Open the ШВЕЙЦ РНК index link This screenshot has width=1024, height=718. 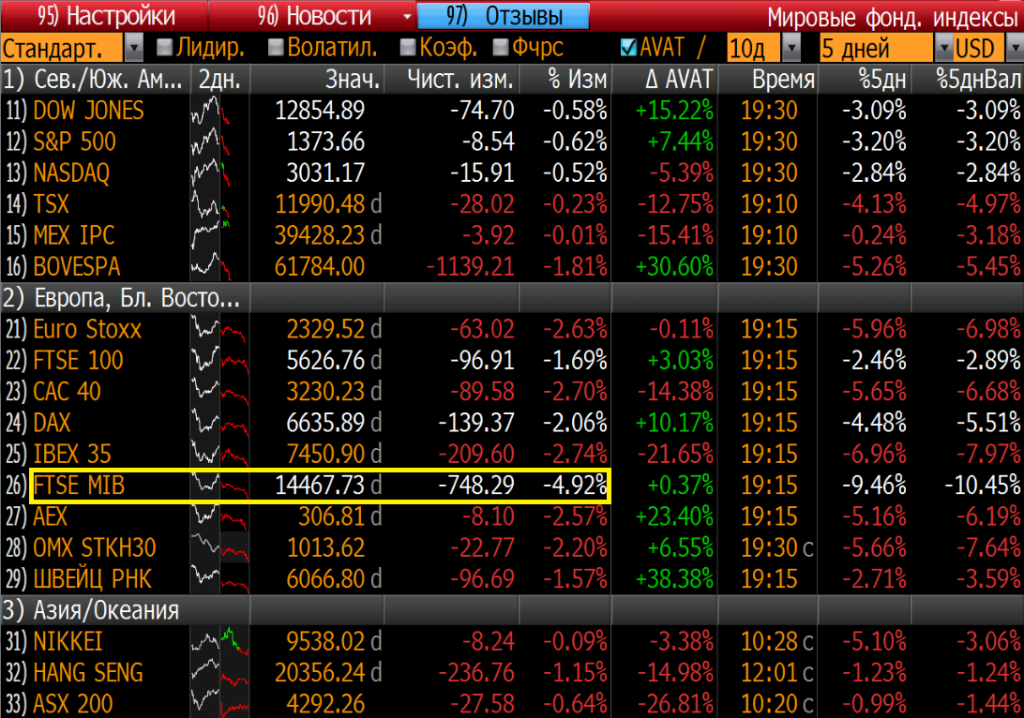coord(92,579)
